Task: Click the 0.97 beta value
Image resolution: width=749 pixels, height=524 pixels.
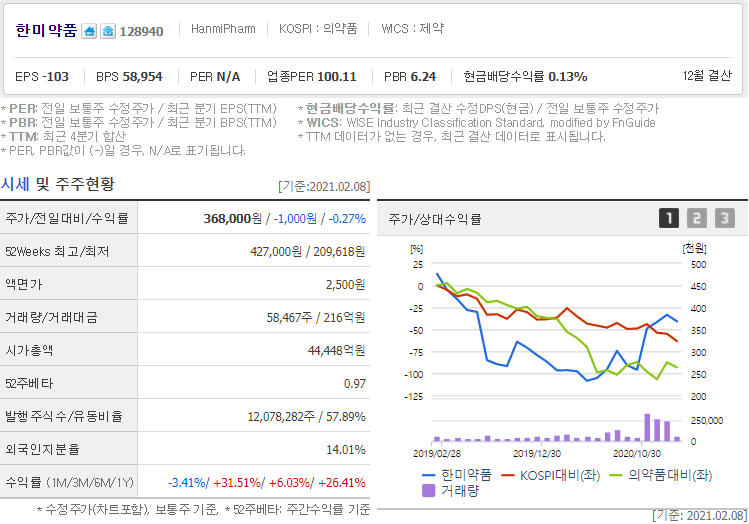Action: pyautogui.click(x=355, y=384)
